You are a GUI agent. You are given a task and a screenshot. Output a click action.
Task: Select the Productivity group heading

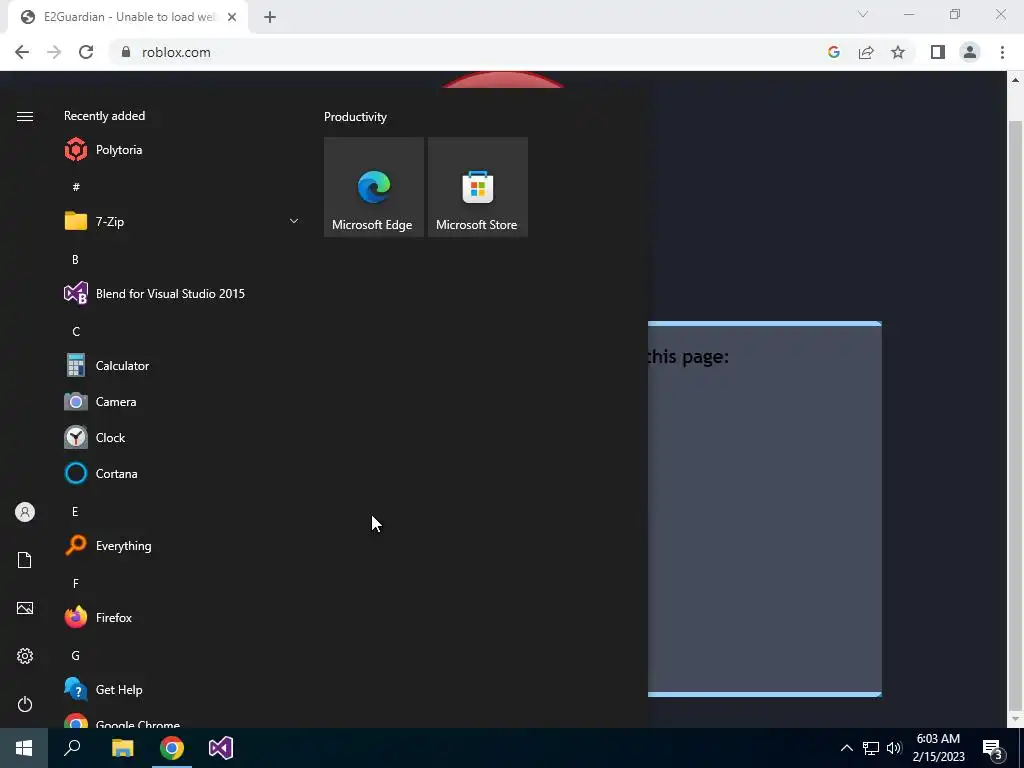click(355, 117)
